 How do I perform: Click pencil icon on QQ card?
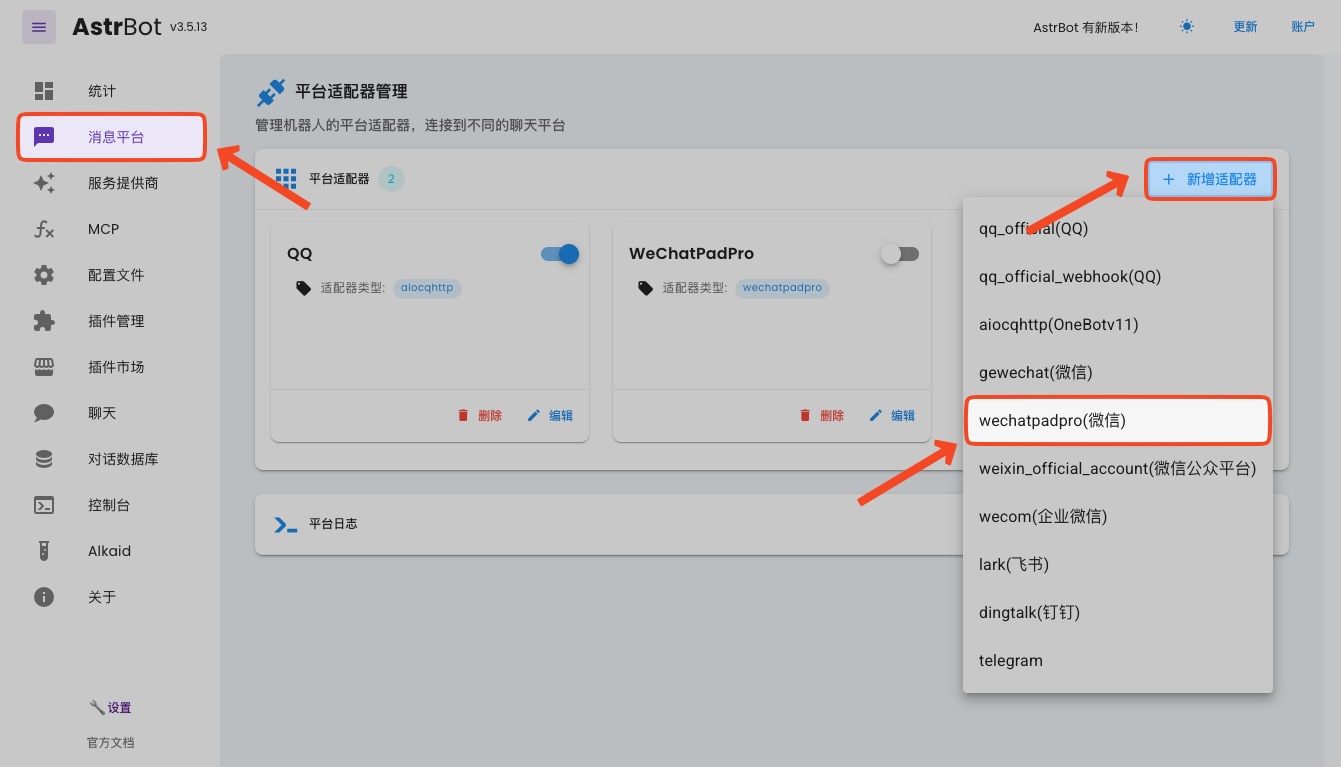[x=534, y=415]
